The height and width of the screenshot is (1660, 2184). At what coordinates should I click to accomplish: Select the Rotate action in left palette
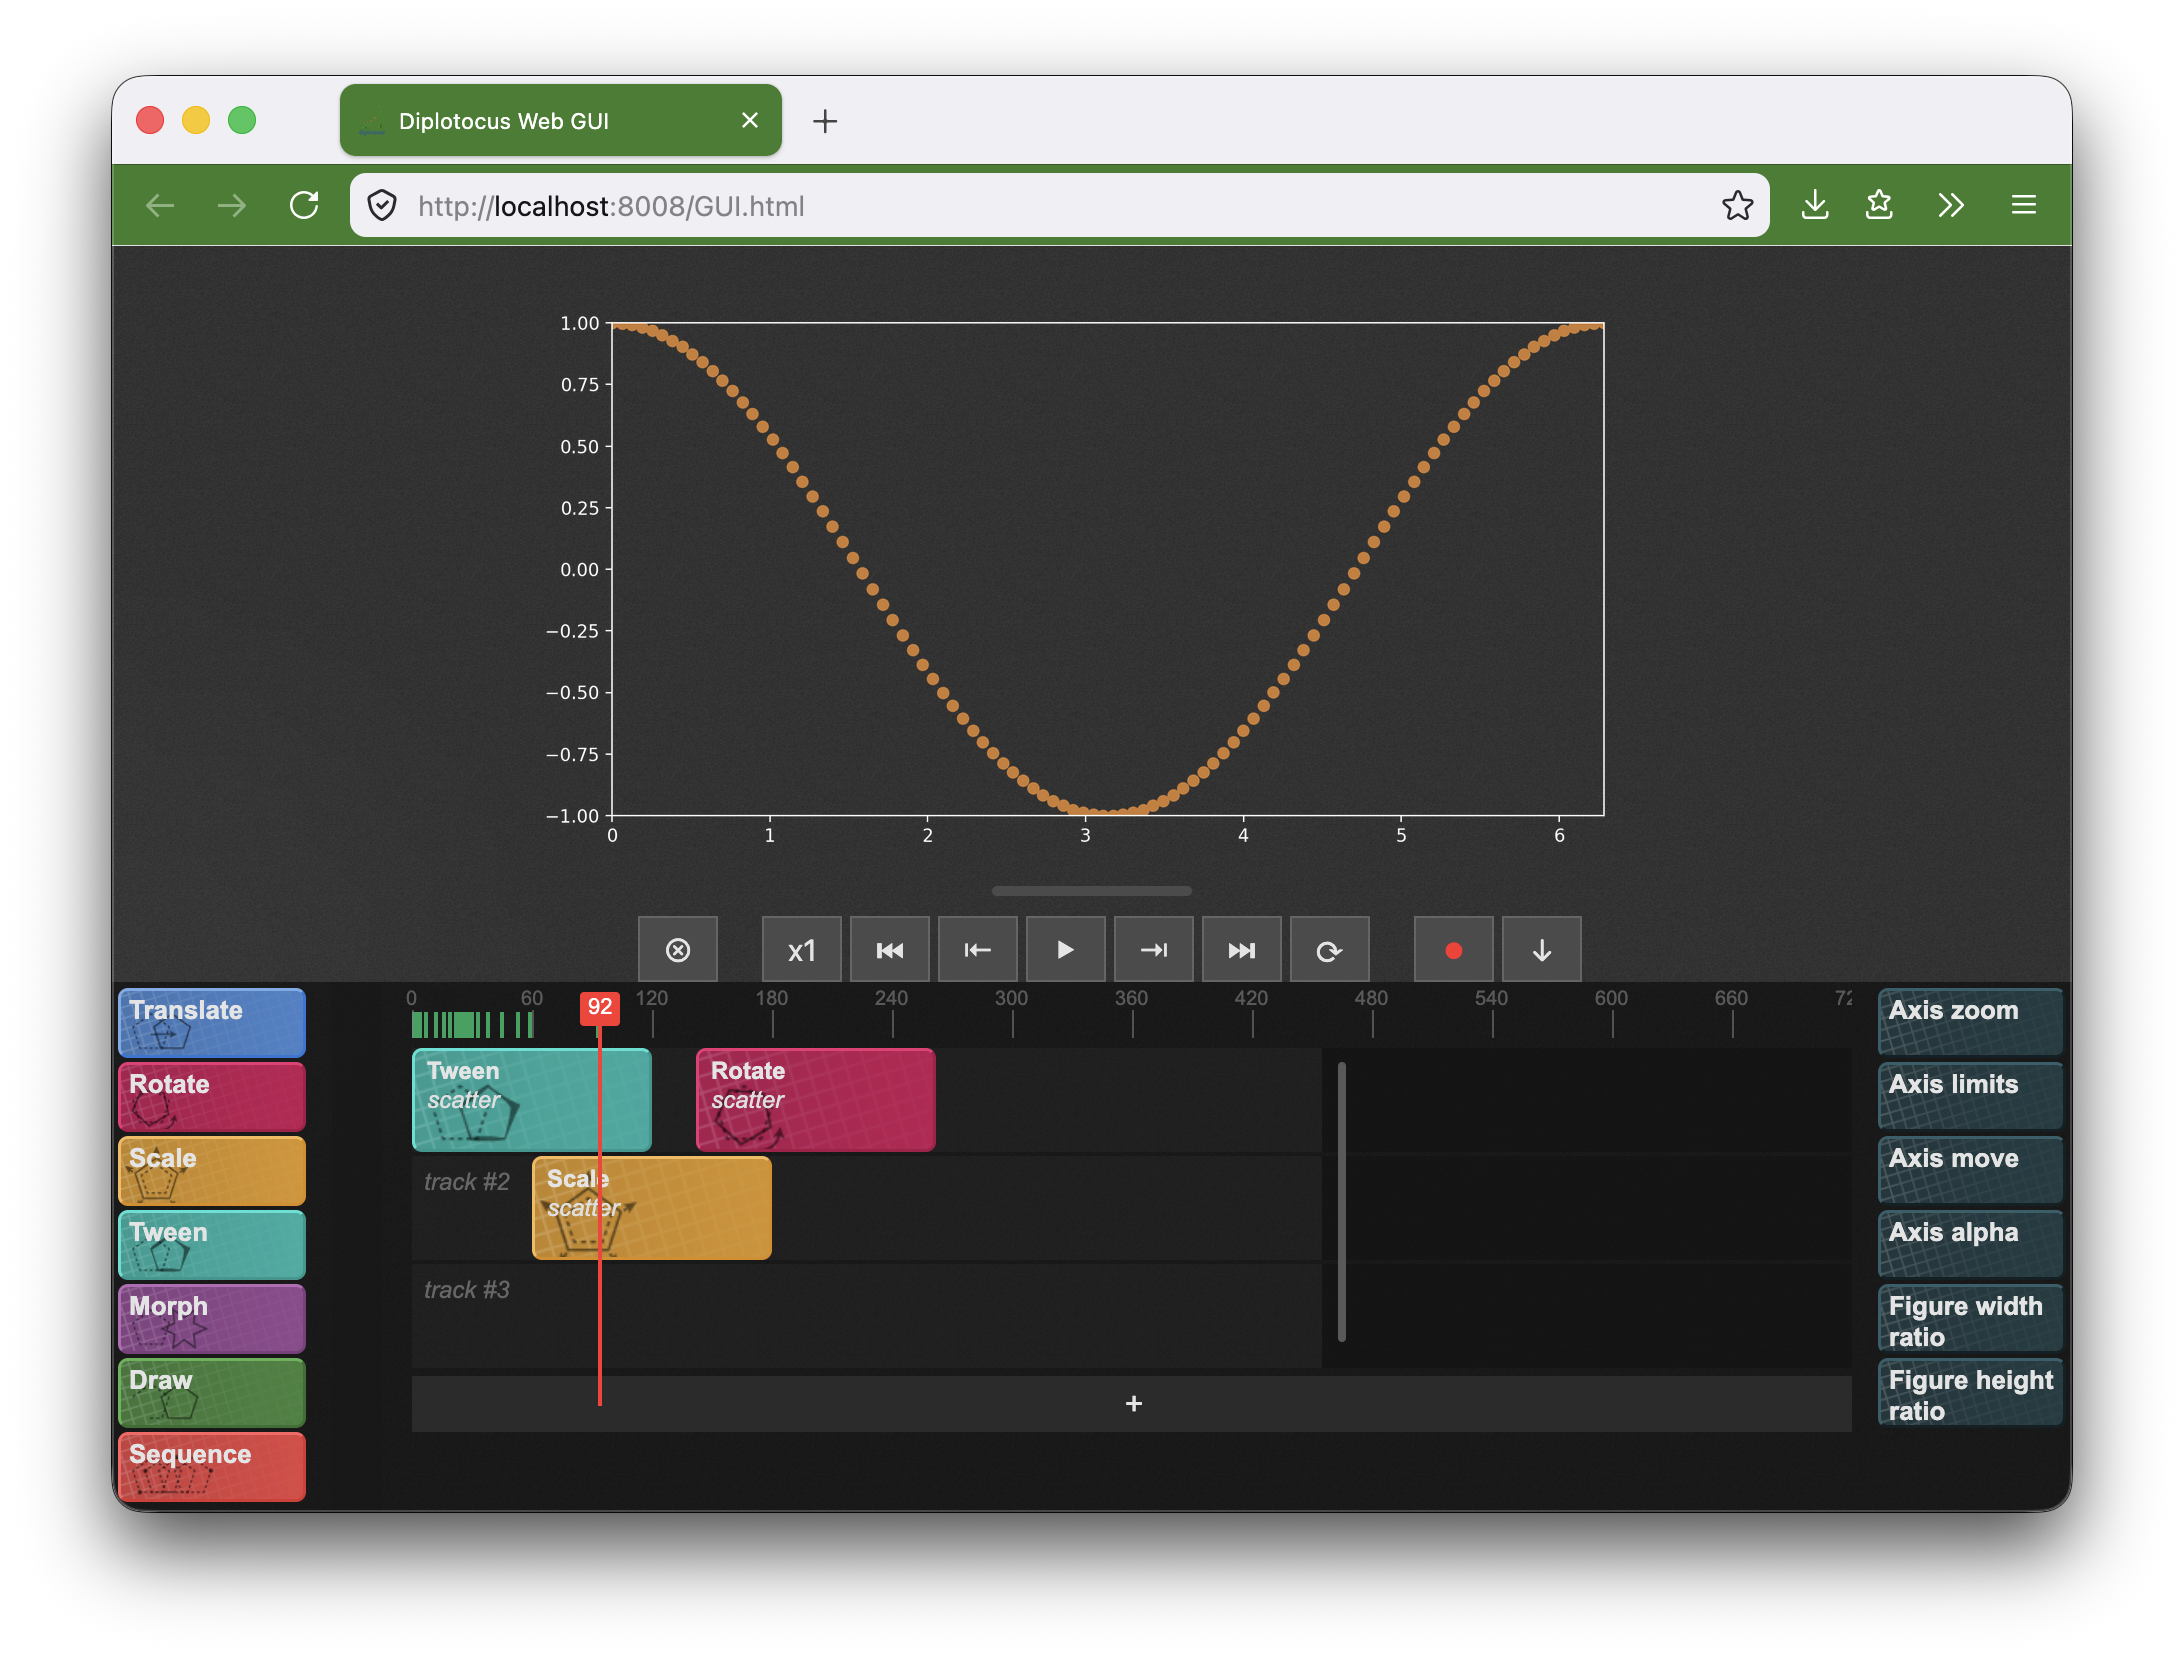pyautogui.click(x=212, y=1097)
